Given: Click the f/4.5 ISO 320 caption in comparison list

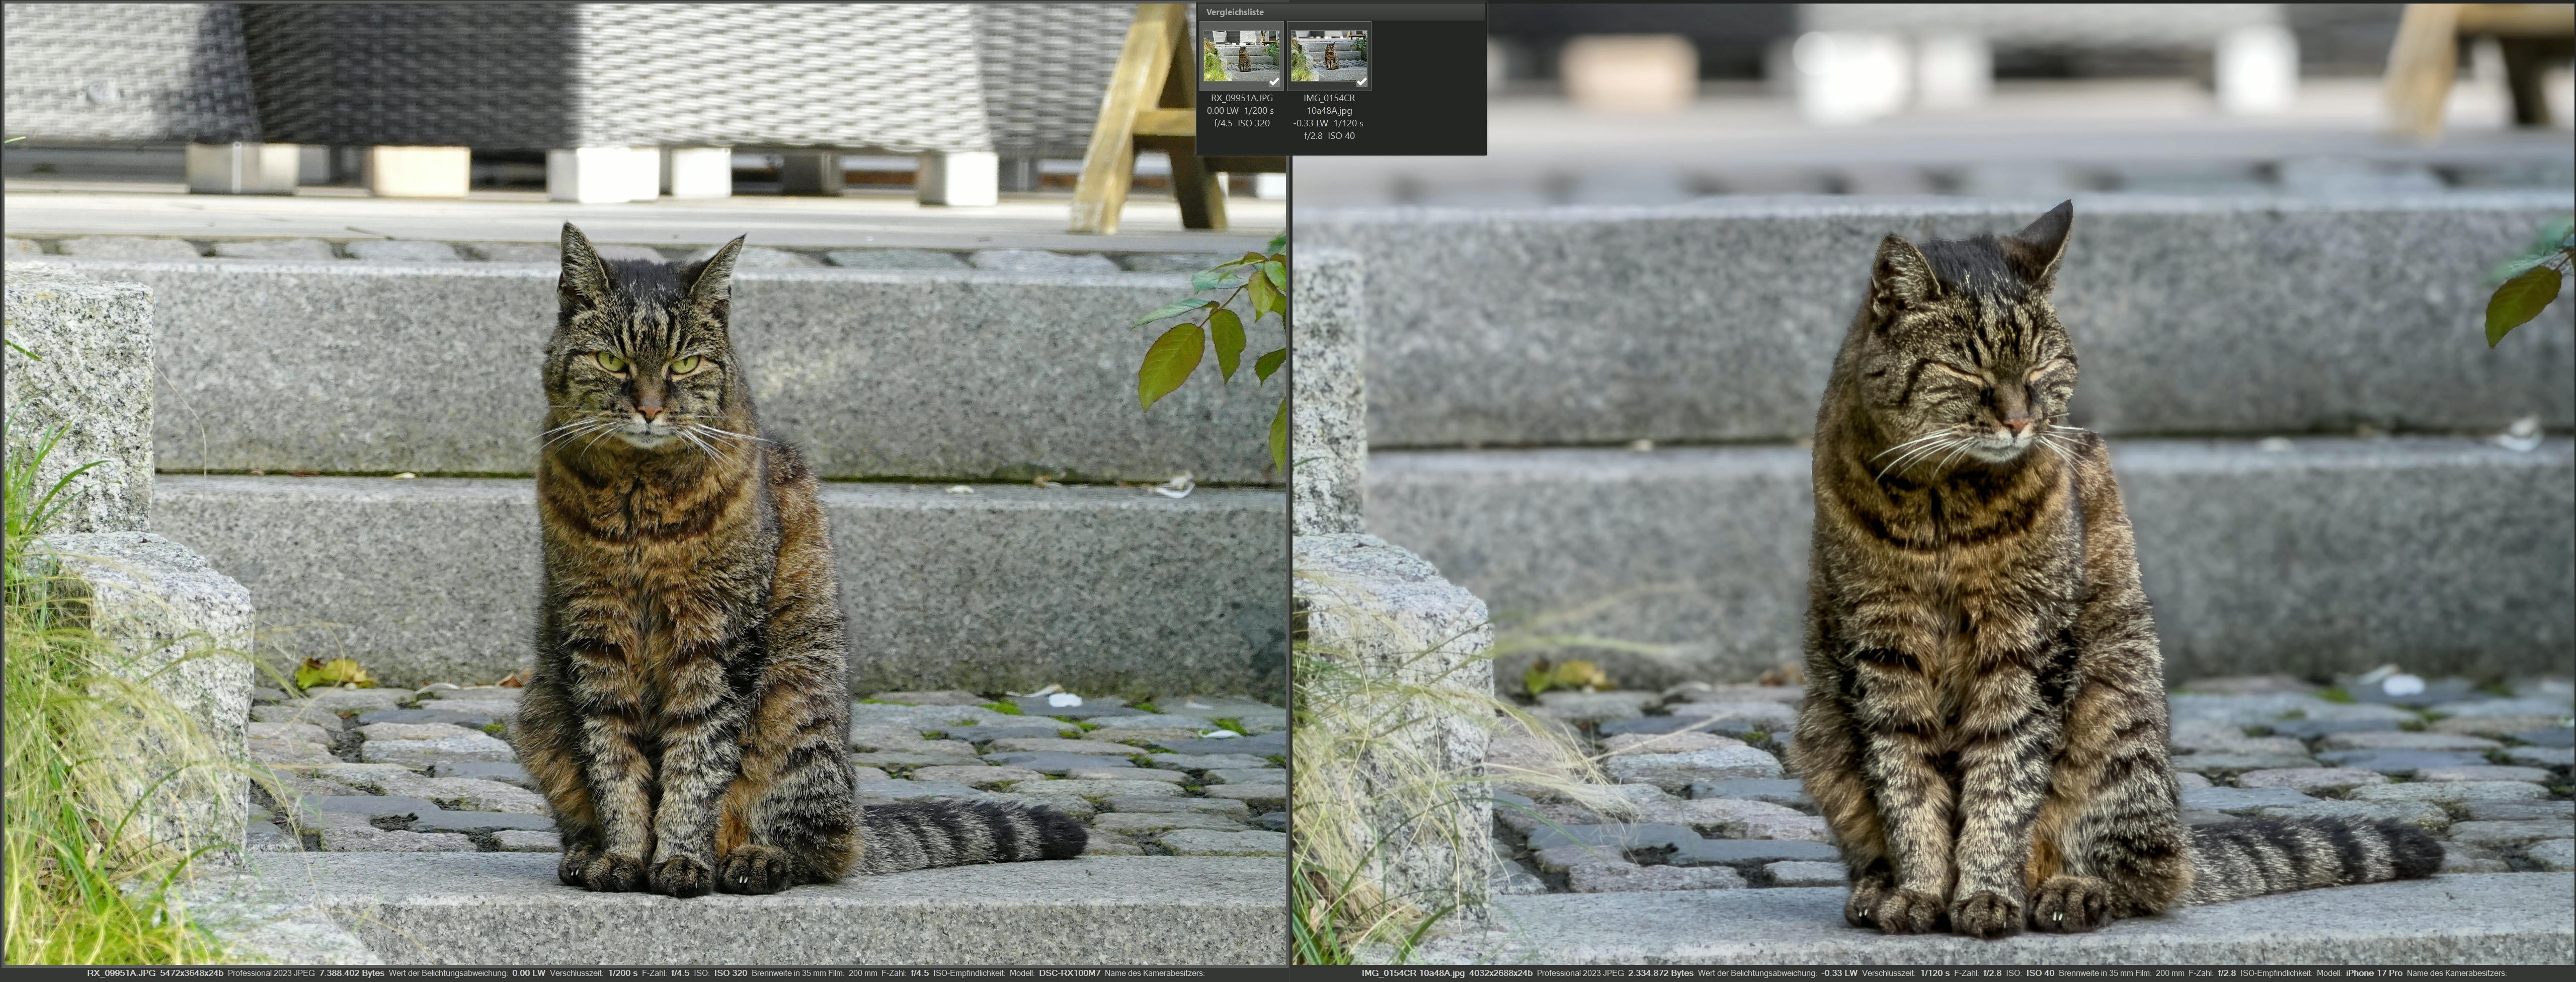Looking at the screenshot, I should pyautogui.click(x=1241, y=123).
